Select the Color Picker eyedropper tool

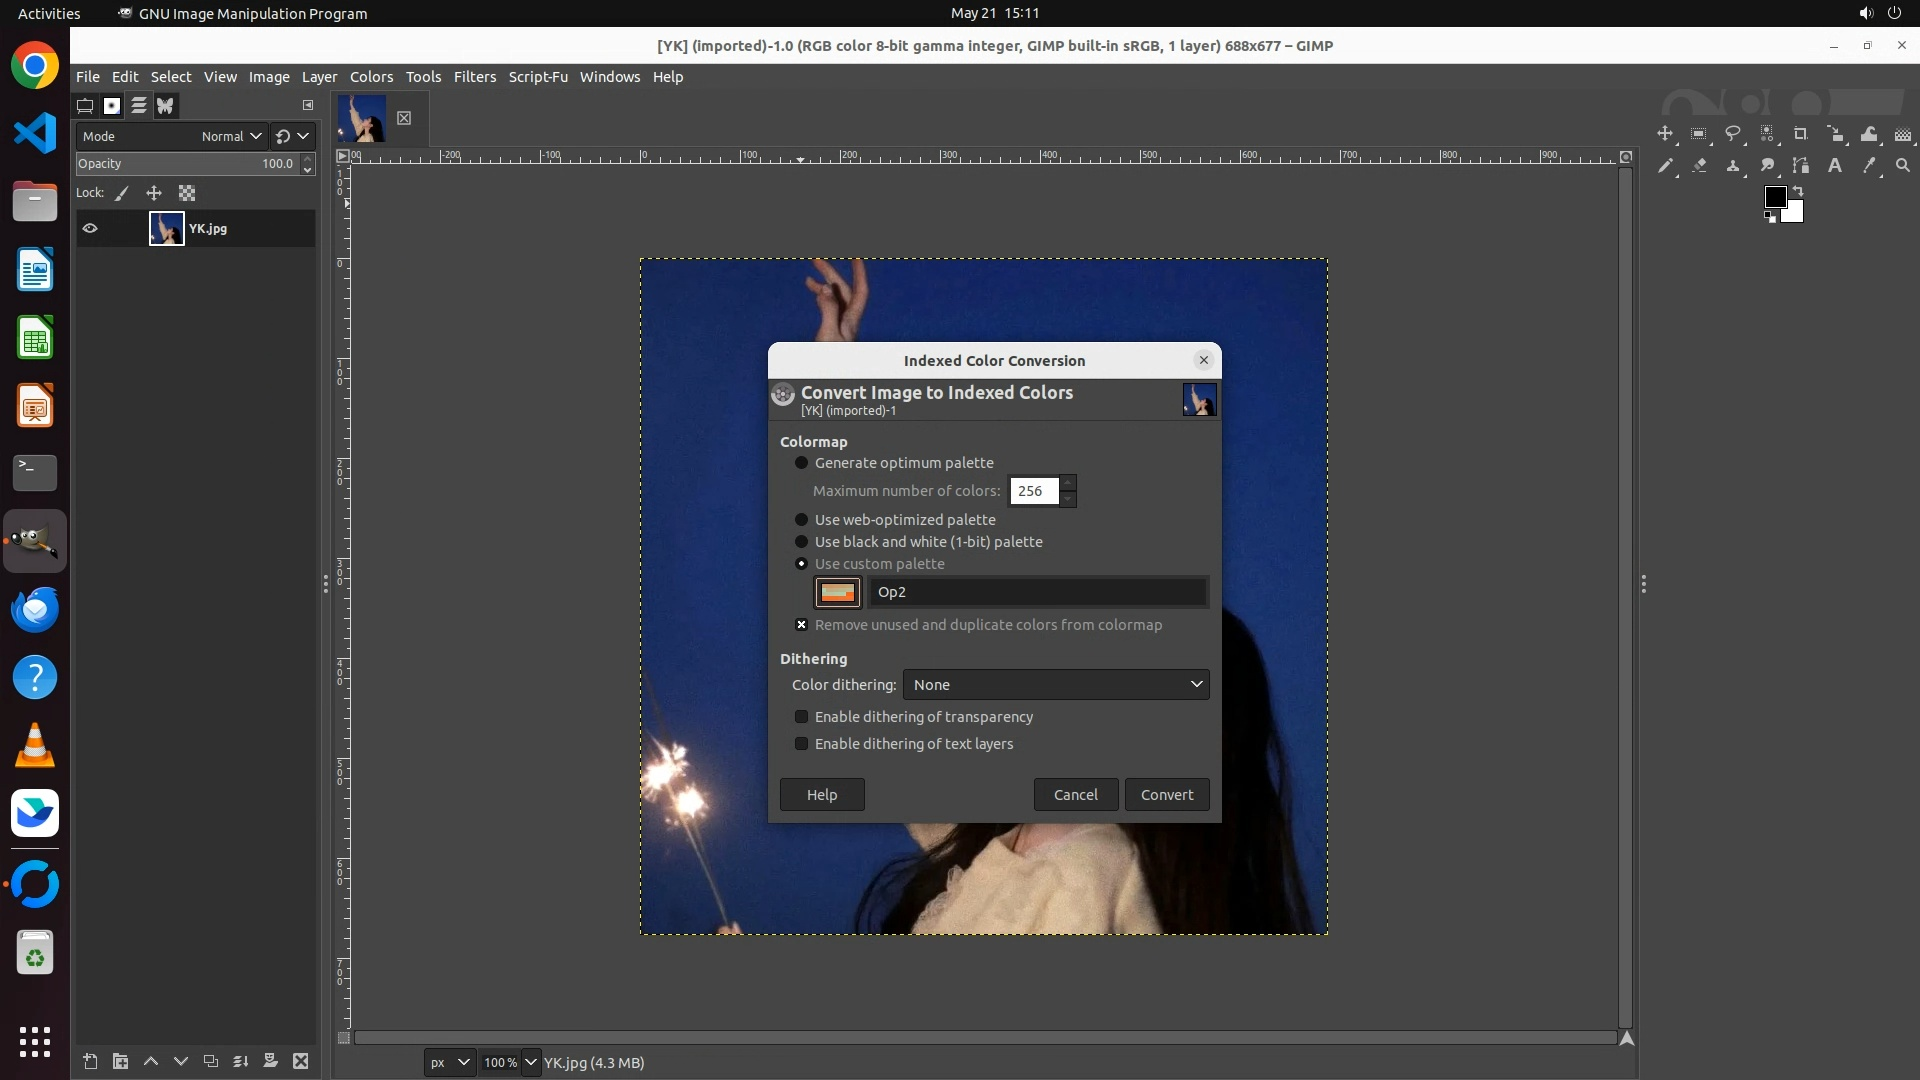(x=1869, y=166)
